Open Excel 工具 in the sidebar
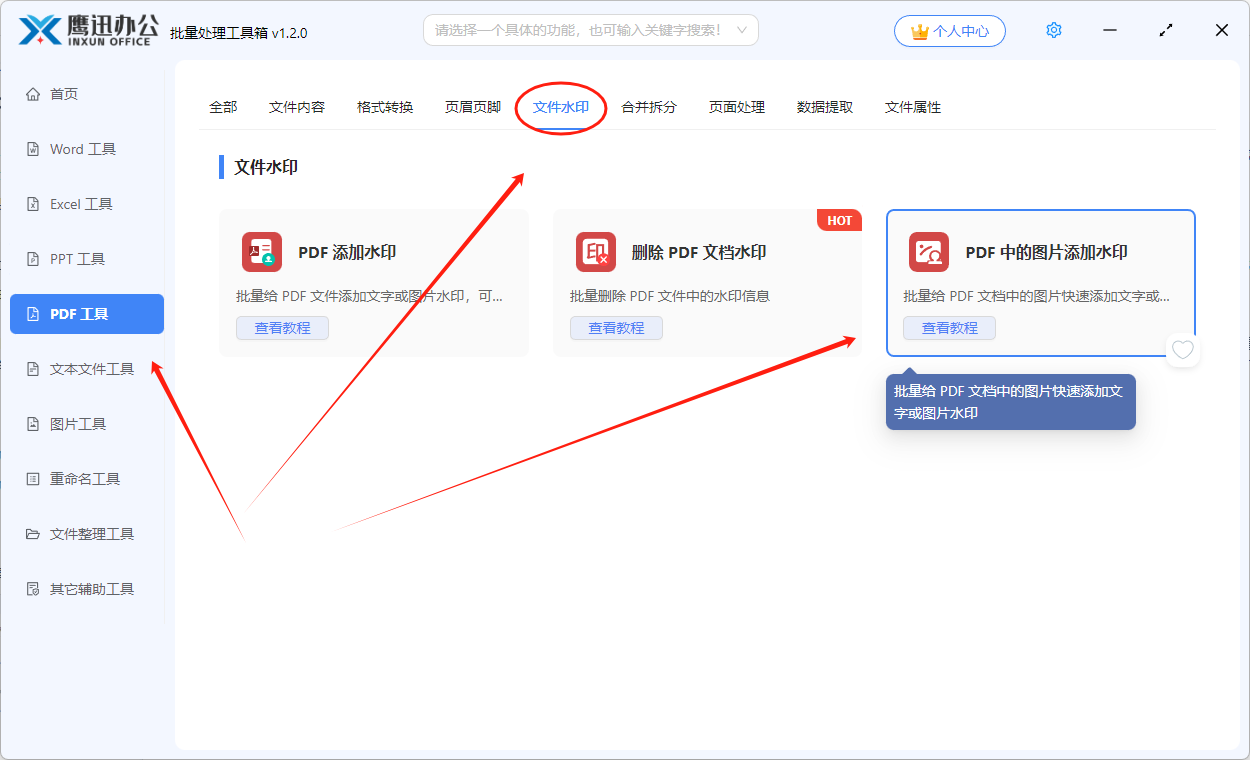 pyautogui.click(x=87, y=204)
